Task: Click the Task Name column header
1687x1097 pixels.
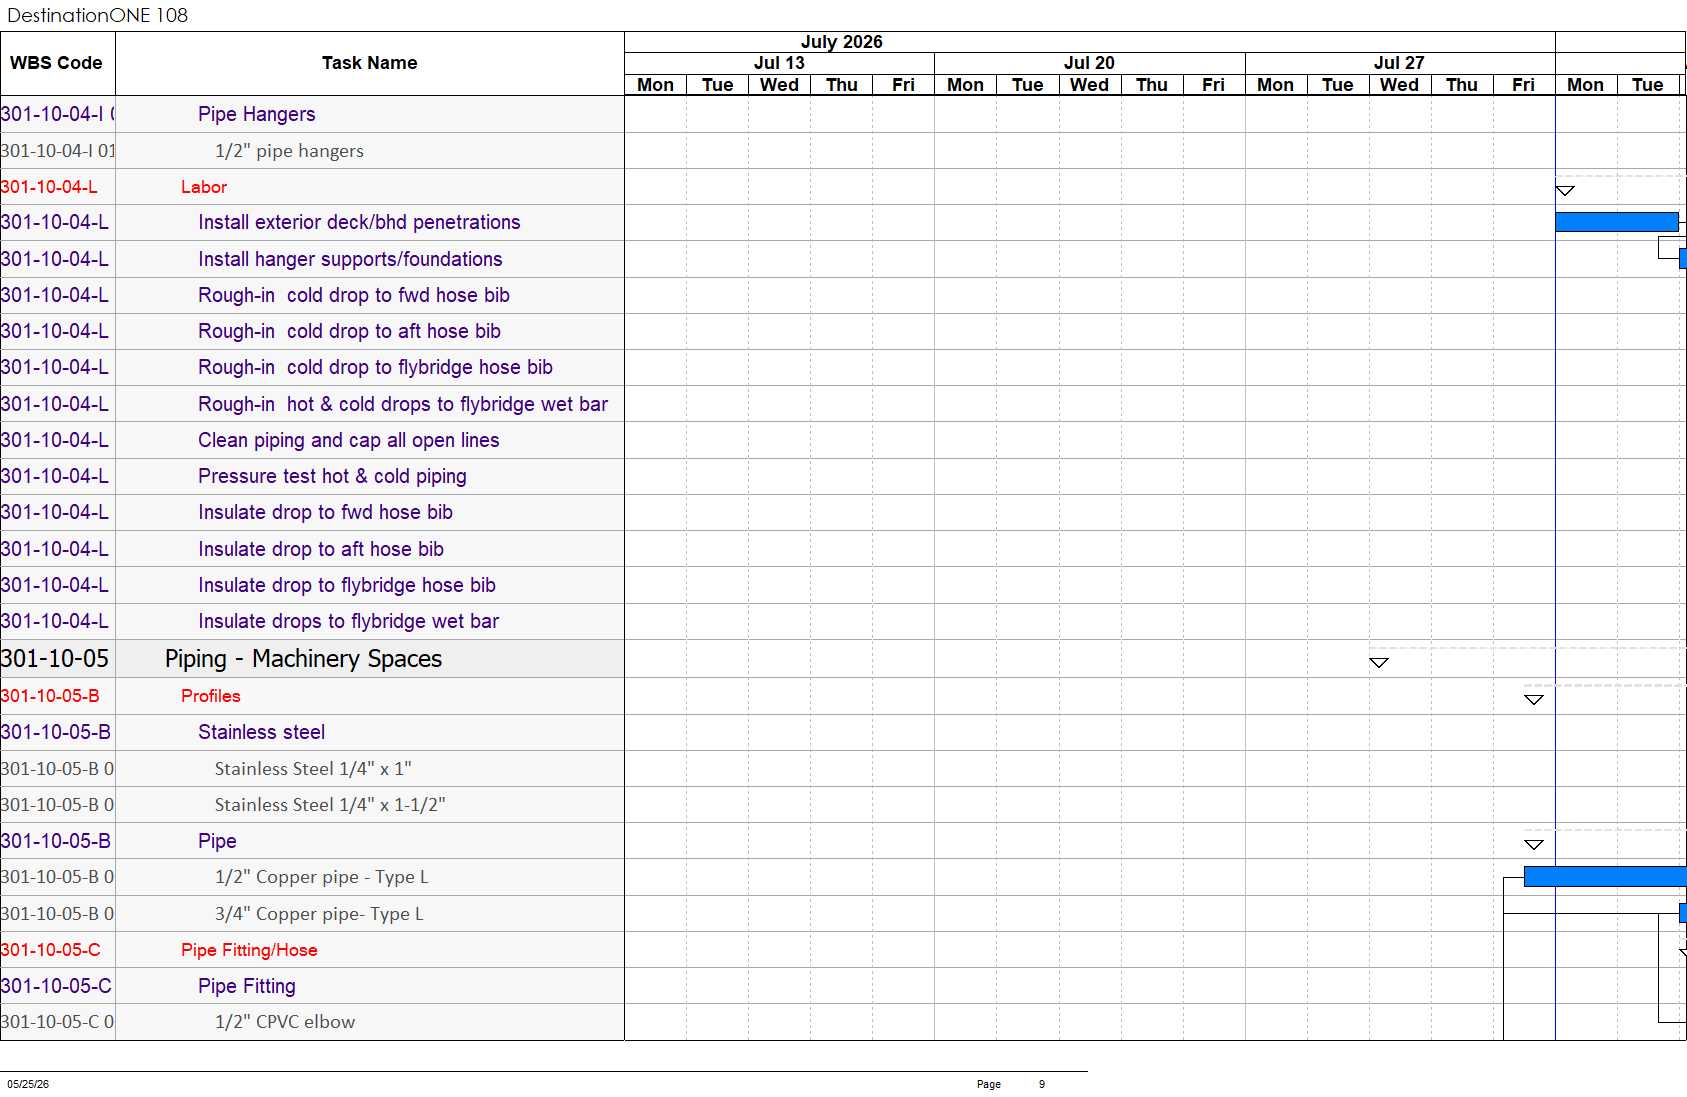Action: [369, 63]
